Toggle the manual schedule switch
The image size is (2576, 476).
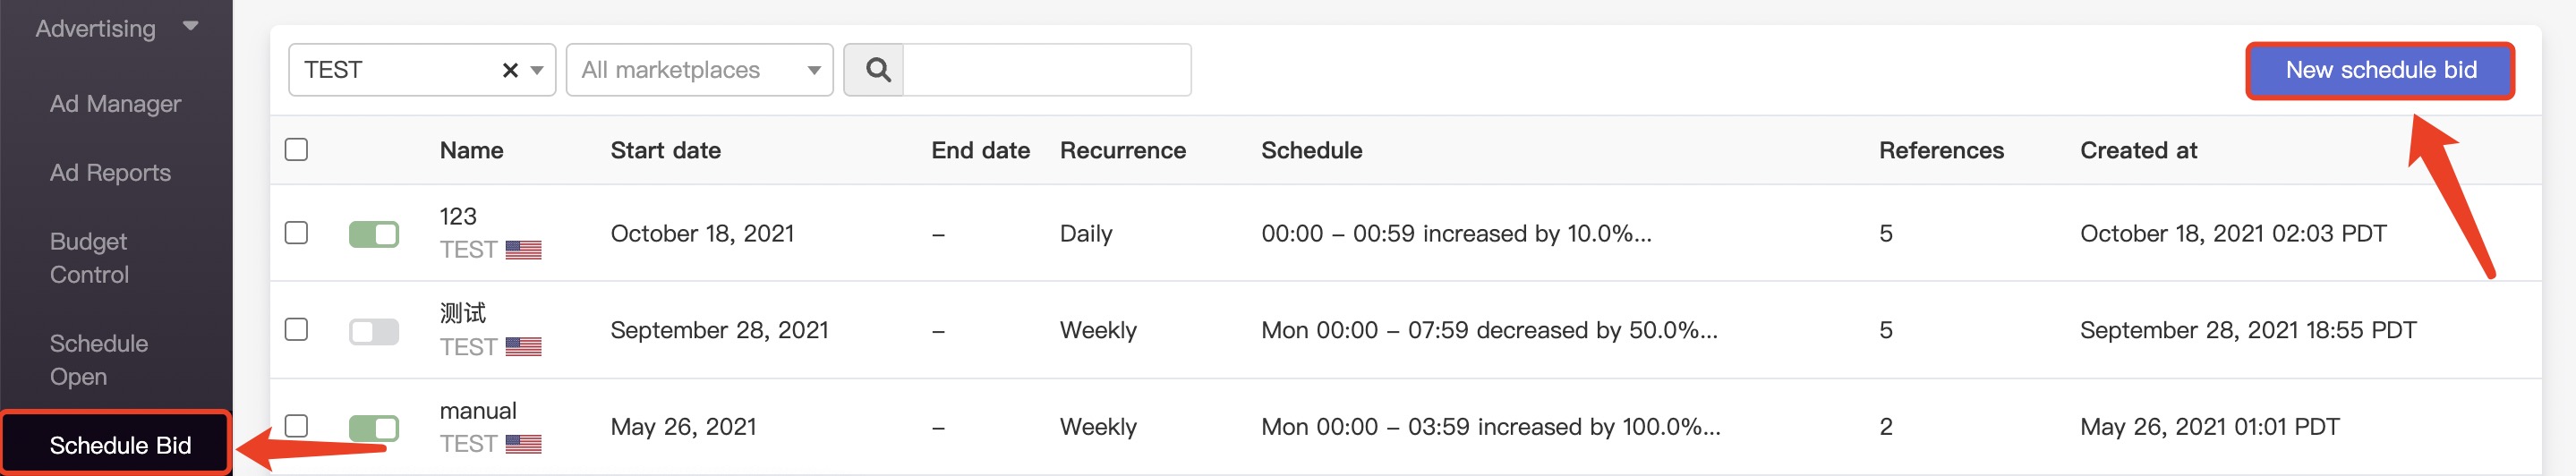click(374, 428)
